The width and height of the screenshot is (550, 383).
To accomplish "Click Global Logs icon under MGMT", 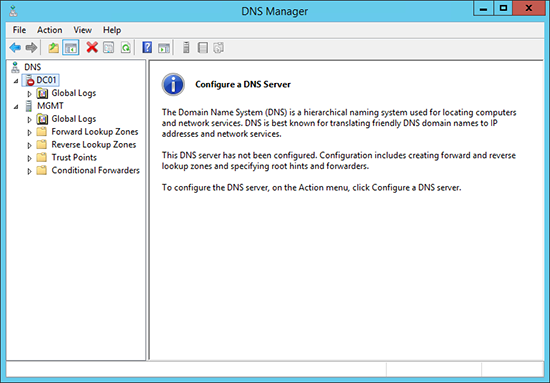I will tap(42, 119).
